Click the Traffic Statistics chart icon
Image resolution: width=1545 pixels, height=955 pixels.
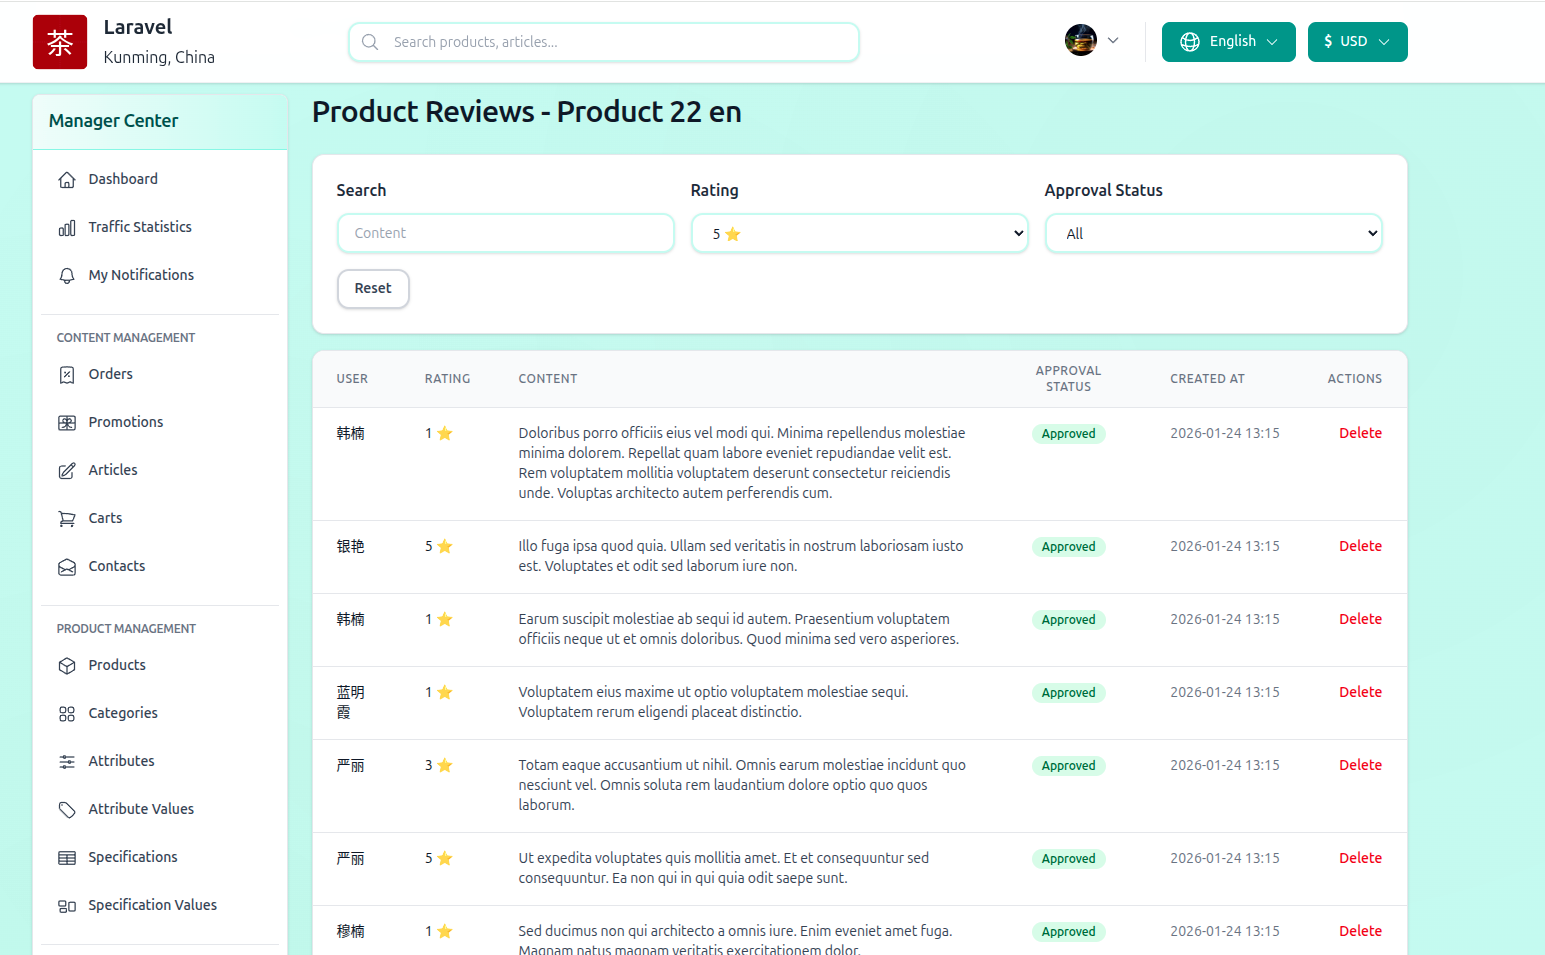(67, 228)
